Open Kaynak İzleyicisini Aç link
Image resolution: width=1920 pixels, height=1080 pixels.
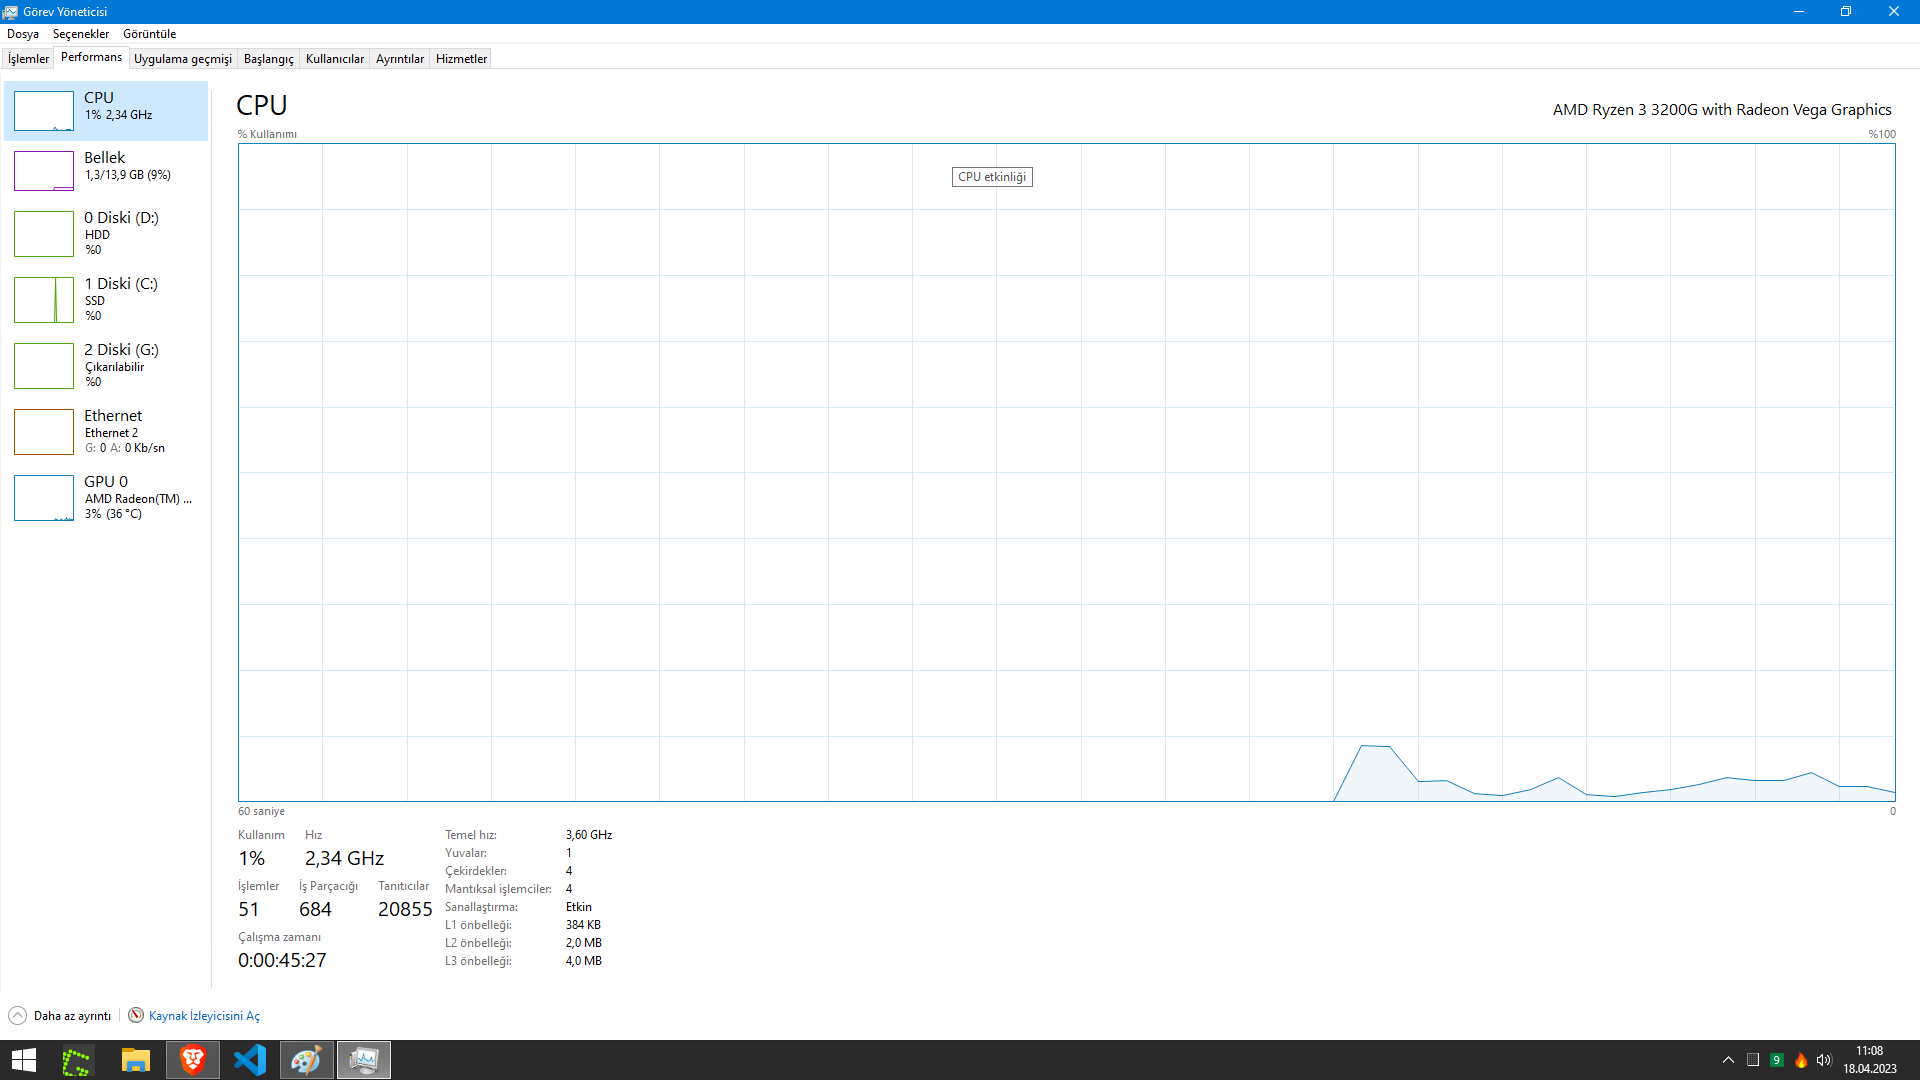tap(204, 1016)
